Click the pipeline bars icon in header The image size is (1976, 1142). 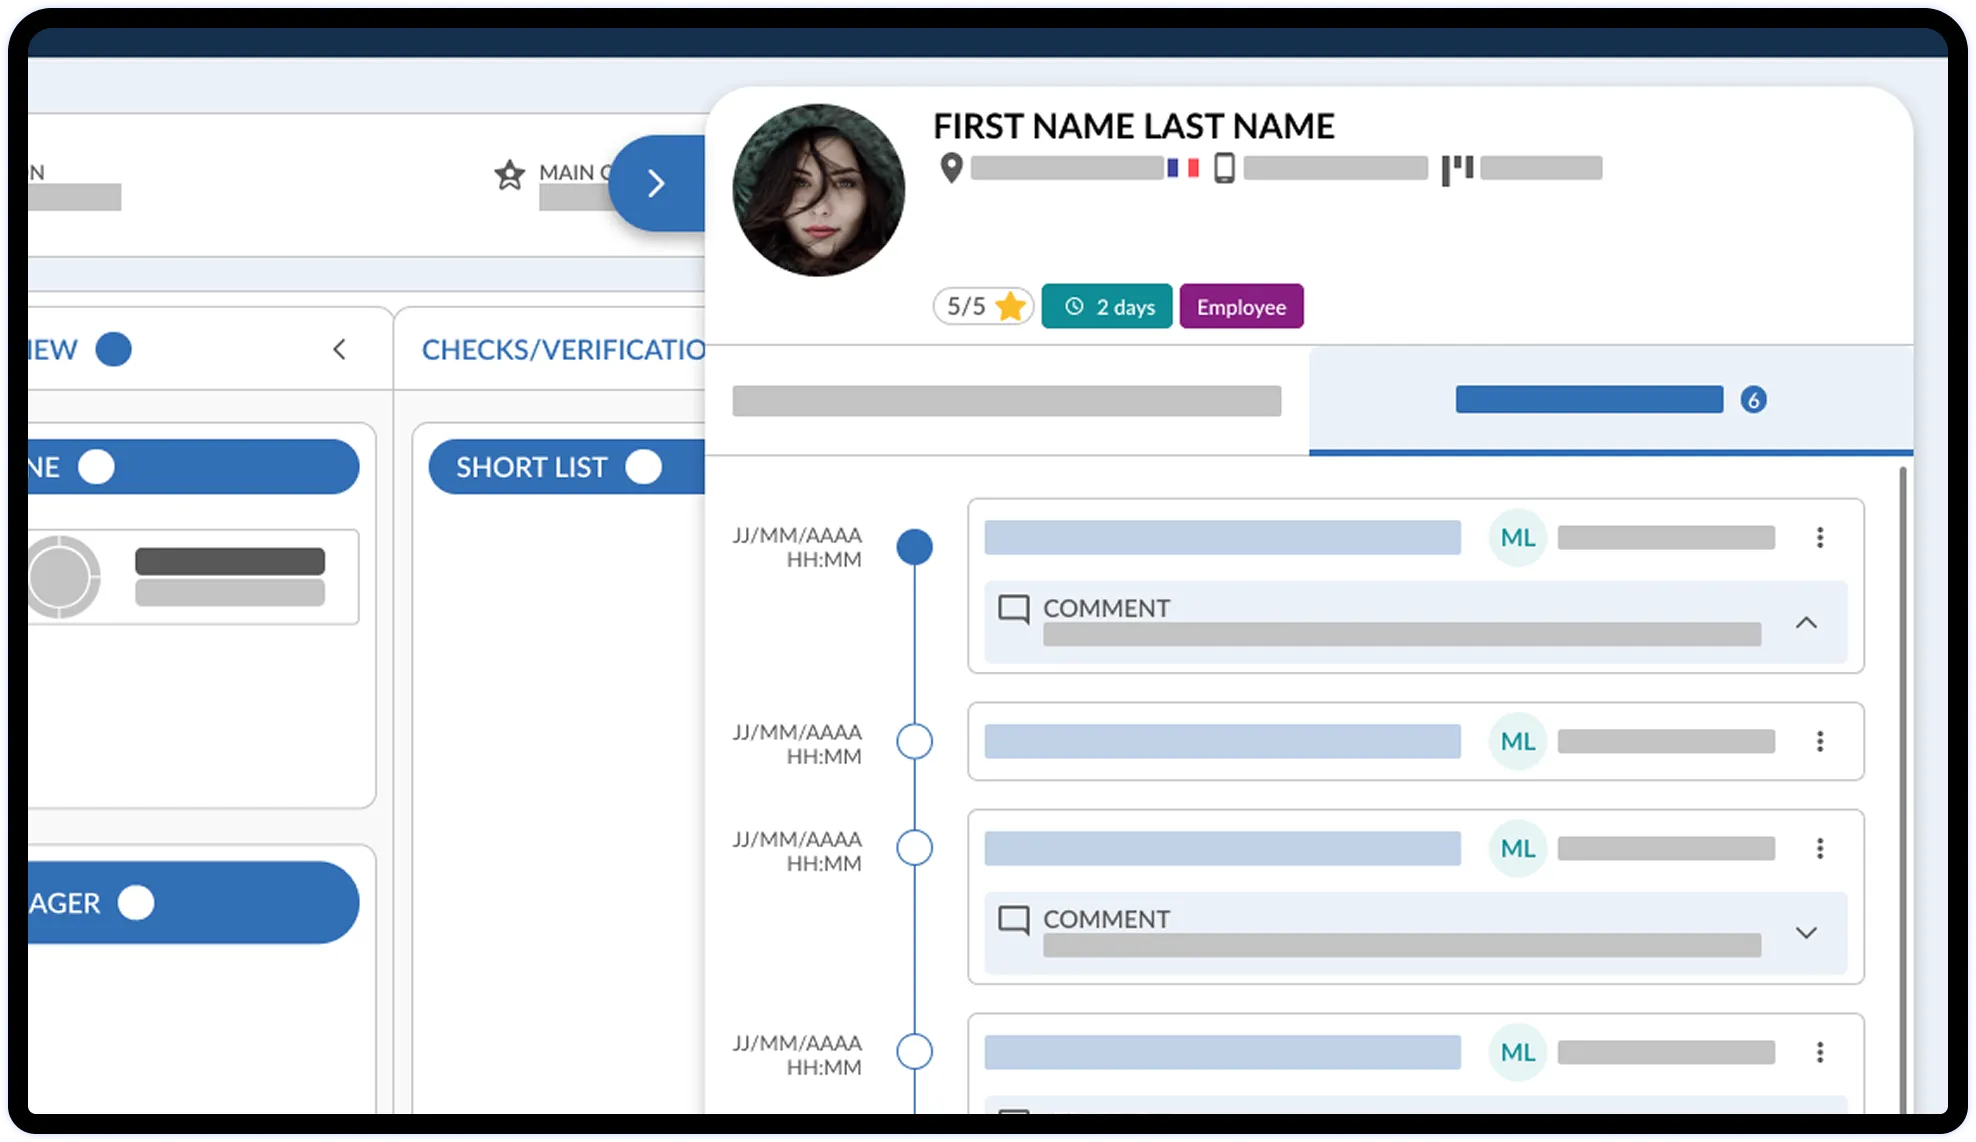point(1457,169)
